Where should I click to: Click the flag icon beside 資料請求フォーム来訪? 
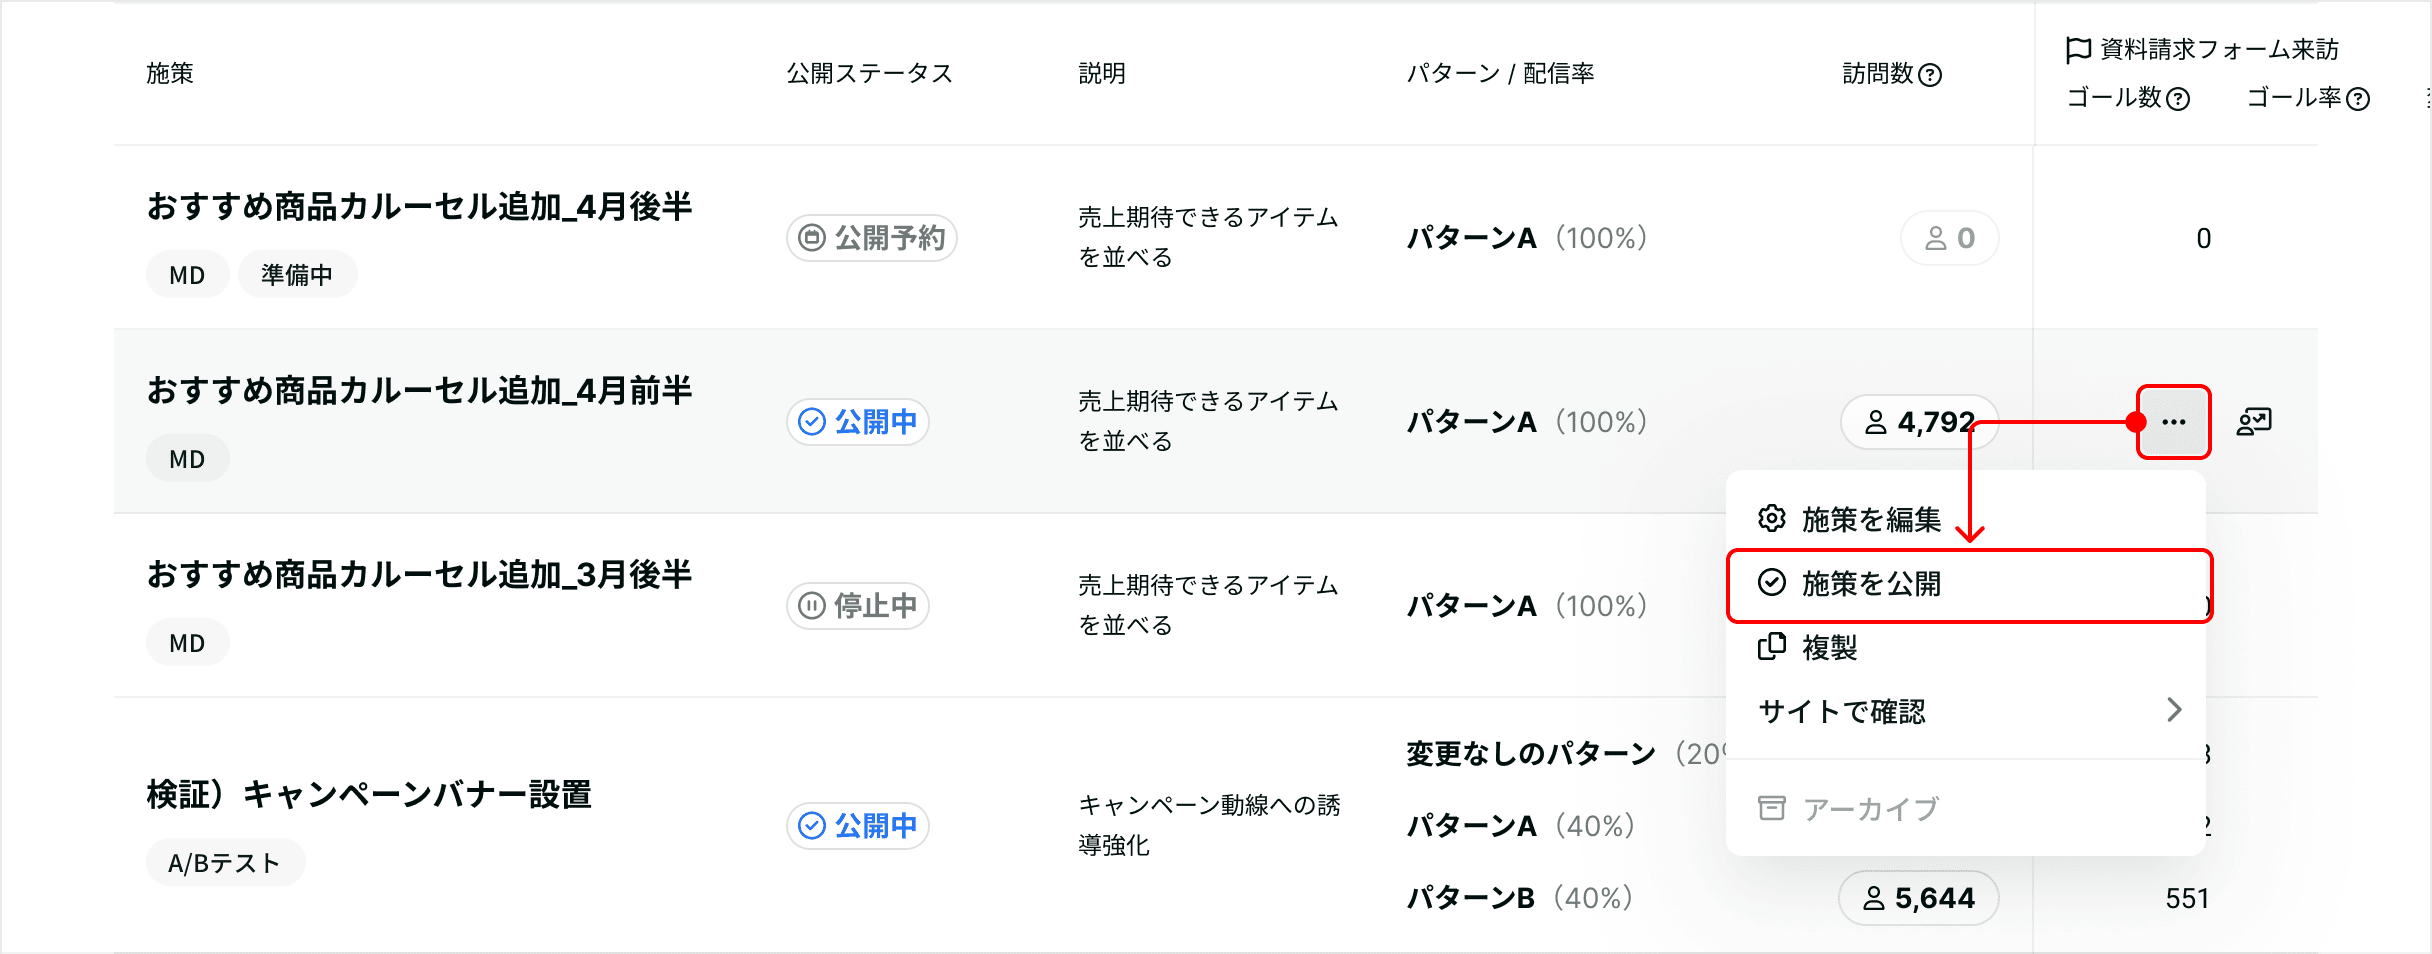click(x=2078, y=50)
